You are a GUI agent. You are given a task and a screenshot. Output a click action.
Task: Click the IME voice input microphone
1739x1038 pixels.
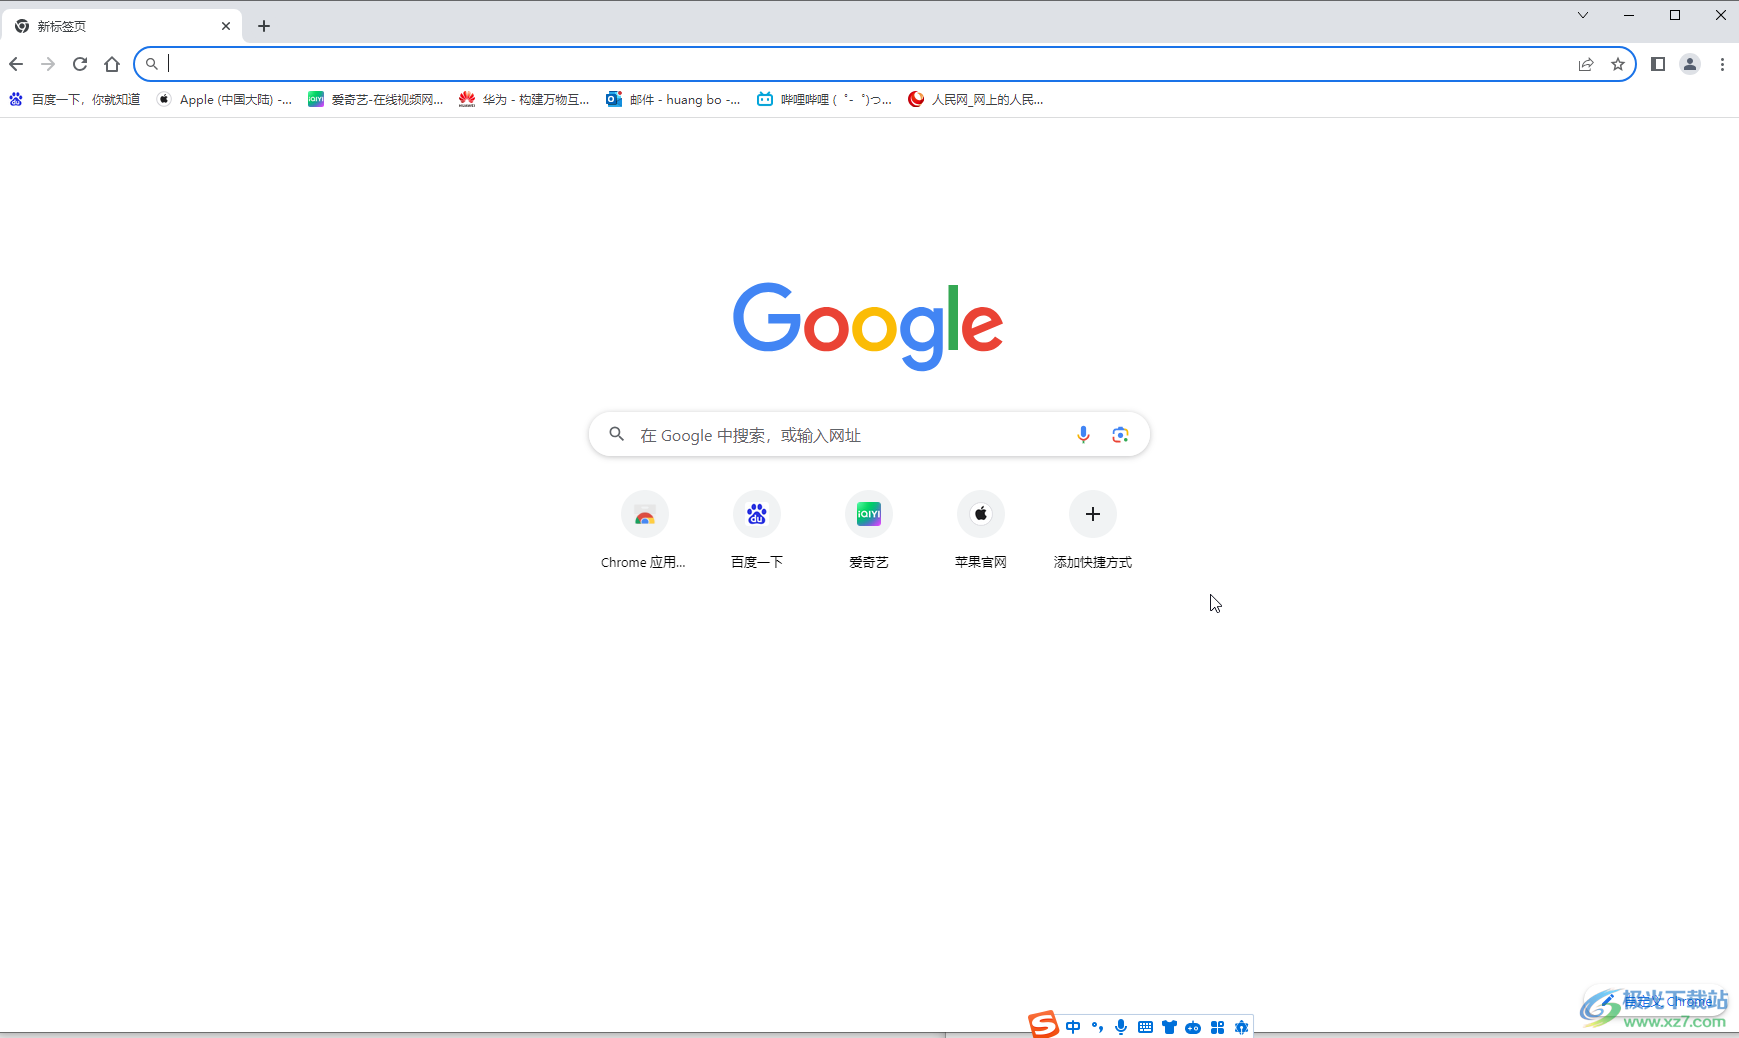(x=1121, y=1027)
